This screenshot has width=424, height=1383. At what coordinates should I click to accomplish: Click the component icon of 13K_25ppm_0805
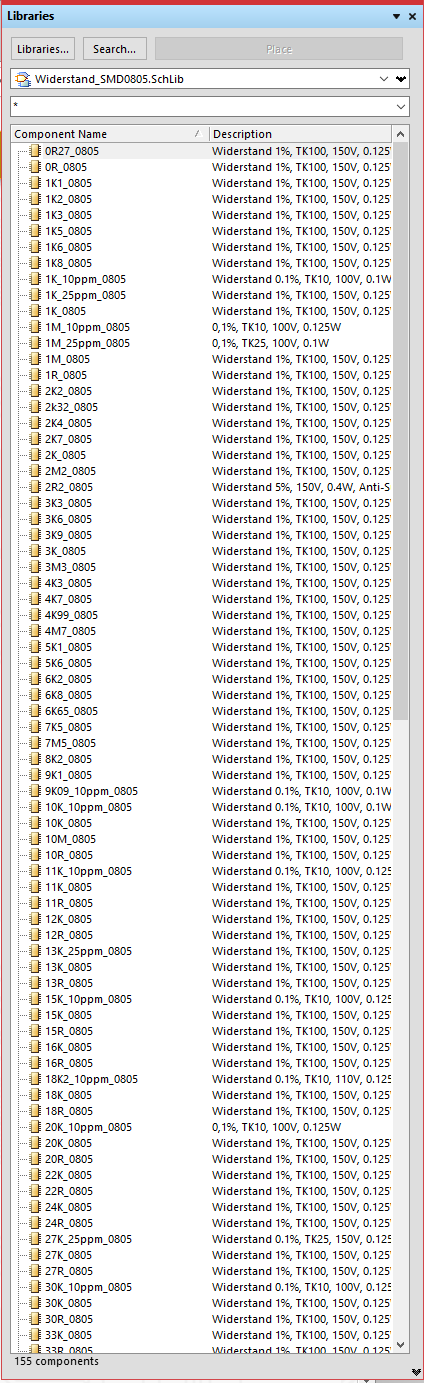(x=35, y=951)
